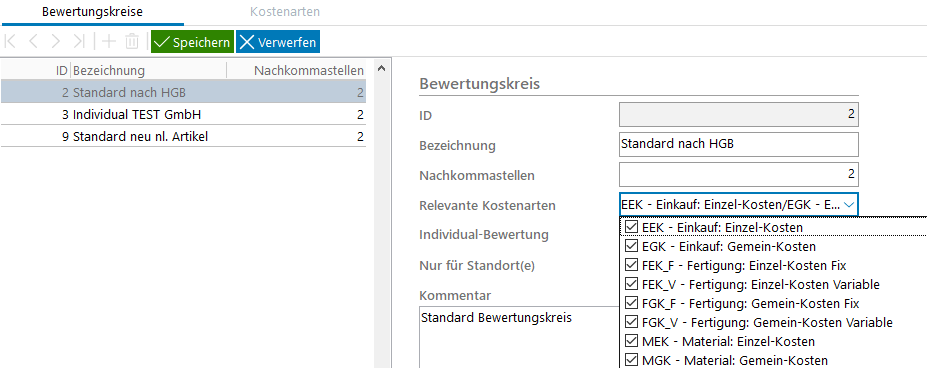
Task: Select row Standard neu nl. Artikel
Action: [183, 137]
